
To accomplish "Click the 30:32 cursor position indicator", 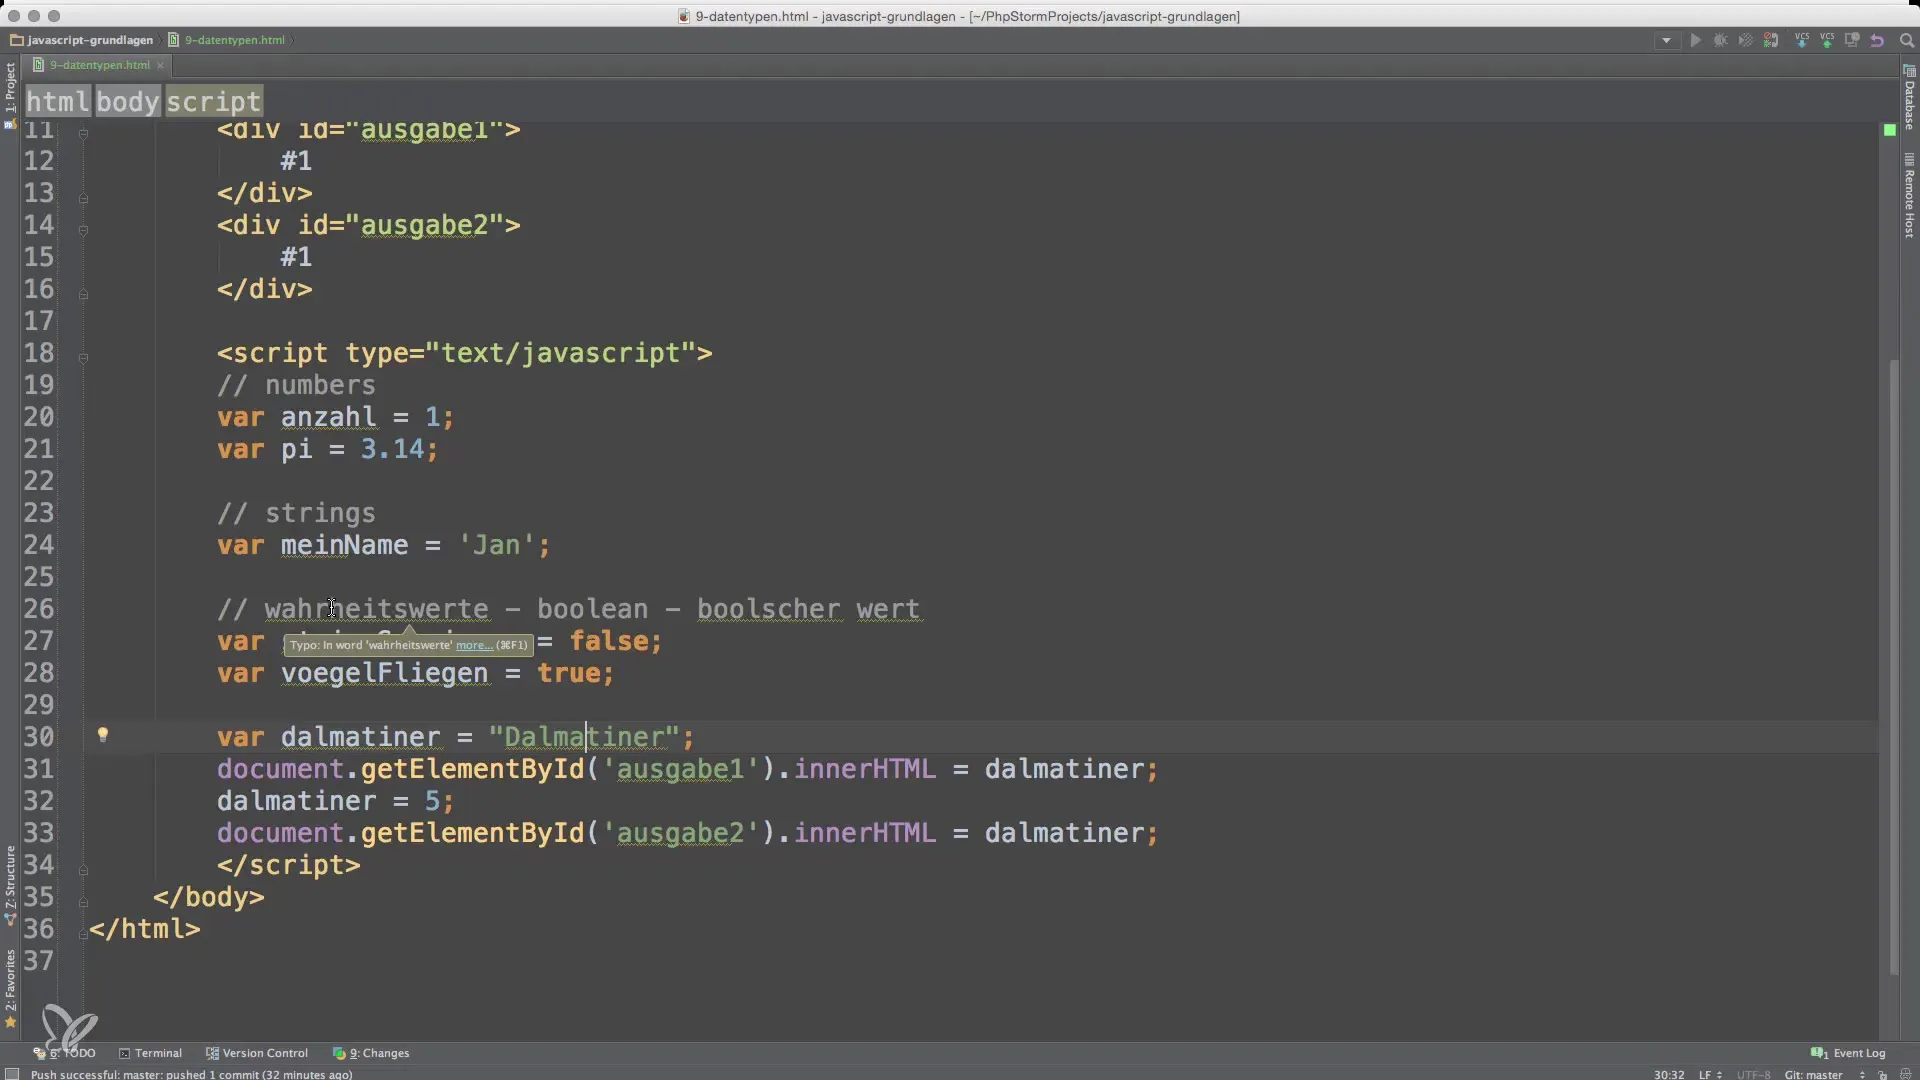I will [1669, 1074].
